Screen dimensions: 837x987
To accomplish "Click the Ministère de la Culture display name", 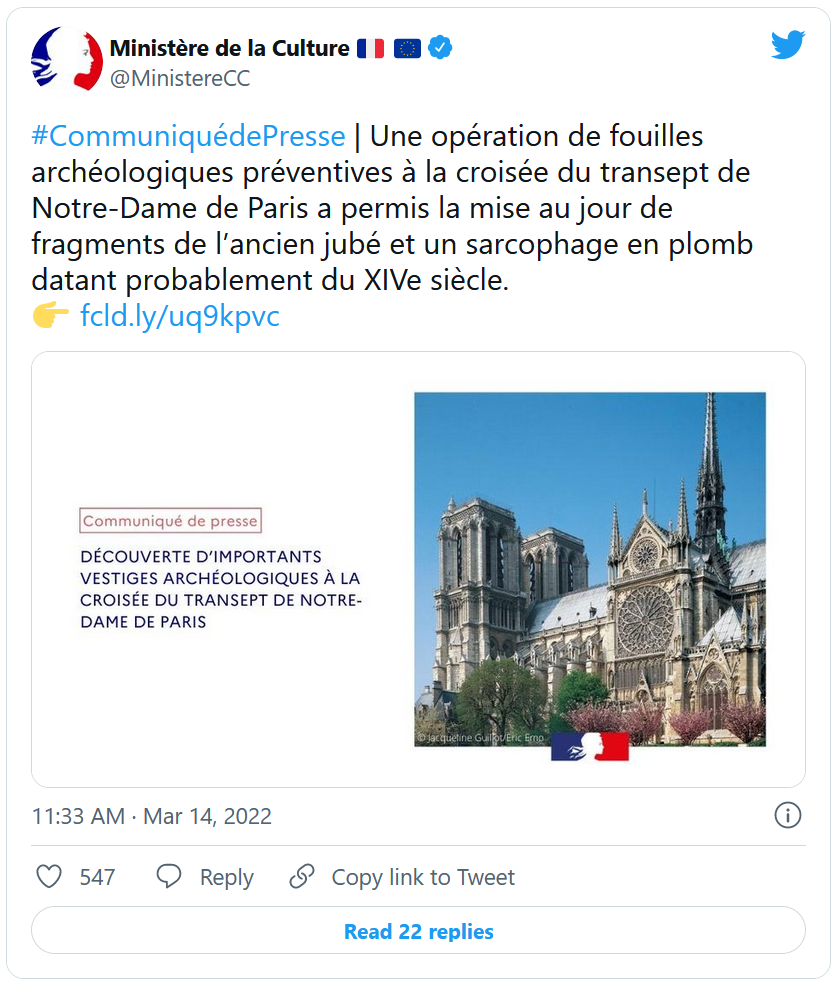I will click(230, 48).
